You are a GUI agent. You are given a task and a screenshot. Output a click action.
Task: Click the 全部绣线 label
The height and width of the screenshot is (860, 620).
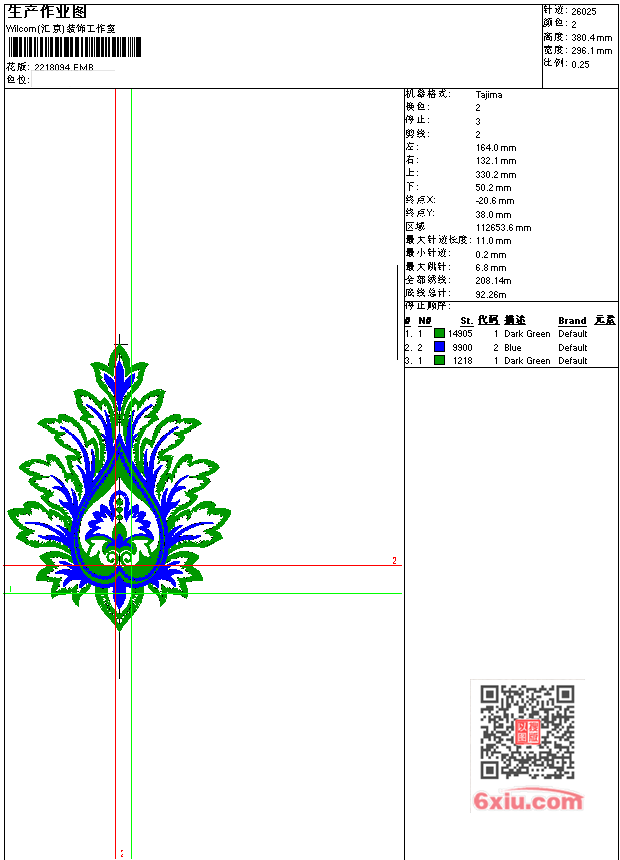click(428, 280)
